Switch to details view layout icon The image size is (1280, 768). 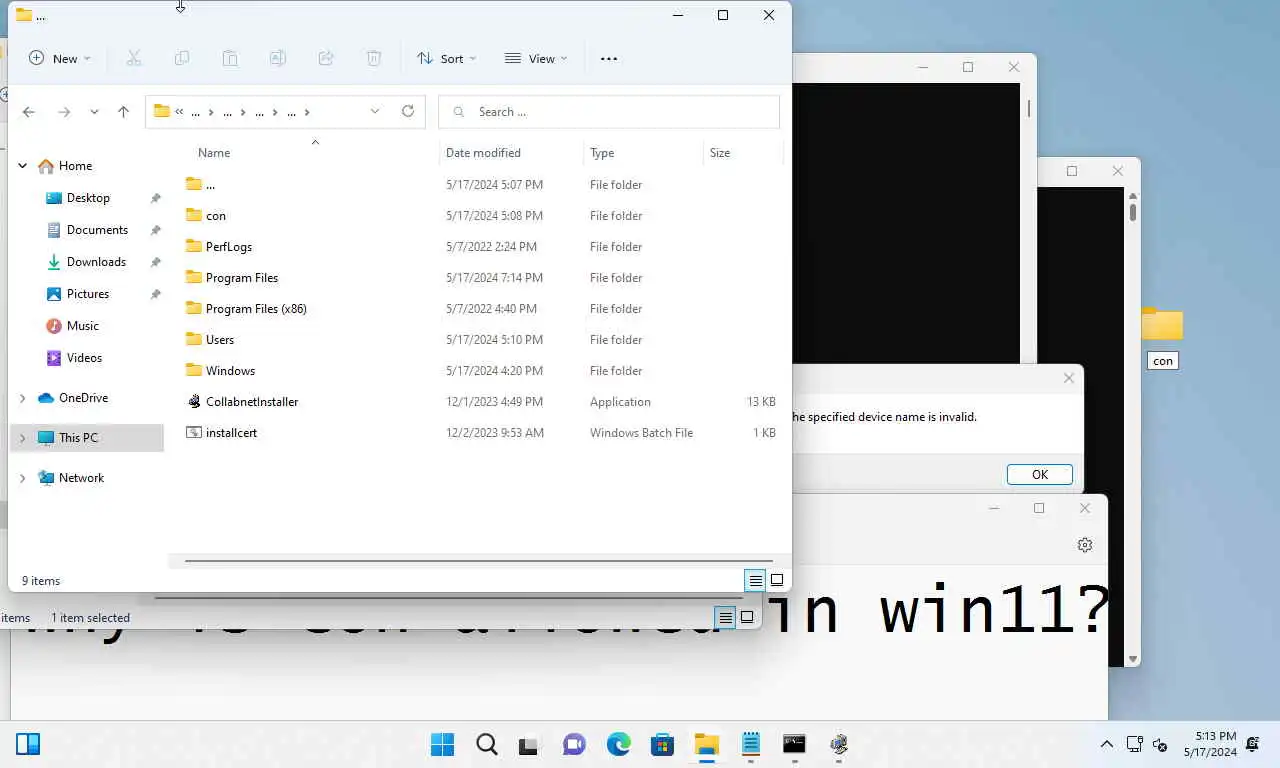point(756,580)
